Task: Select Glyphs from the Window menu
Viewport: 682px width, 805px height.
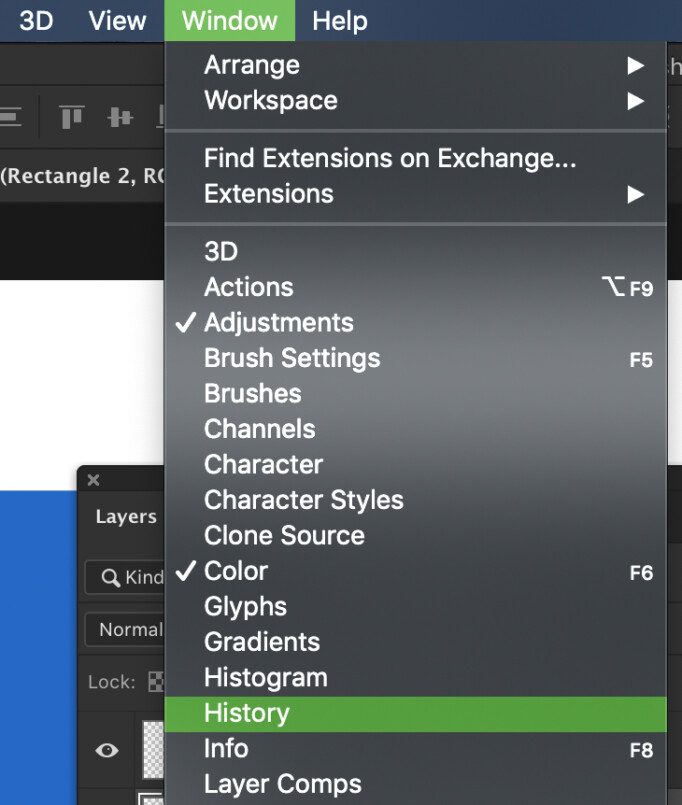Action: point(245,606)
